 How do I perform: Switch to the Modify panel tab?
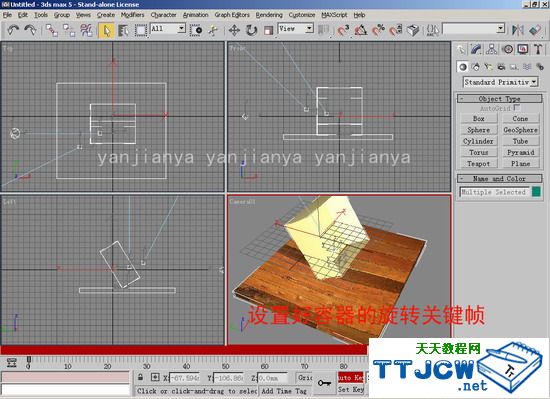click(x=476, y=49)
